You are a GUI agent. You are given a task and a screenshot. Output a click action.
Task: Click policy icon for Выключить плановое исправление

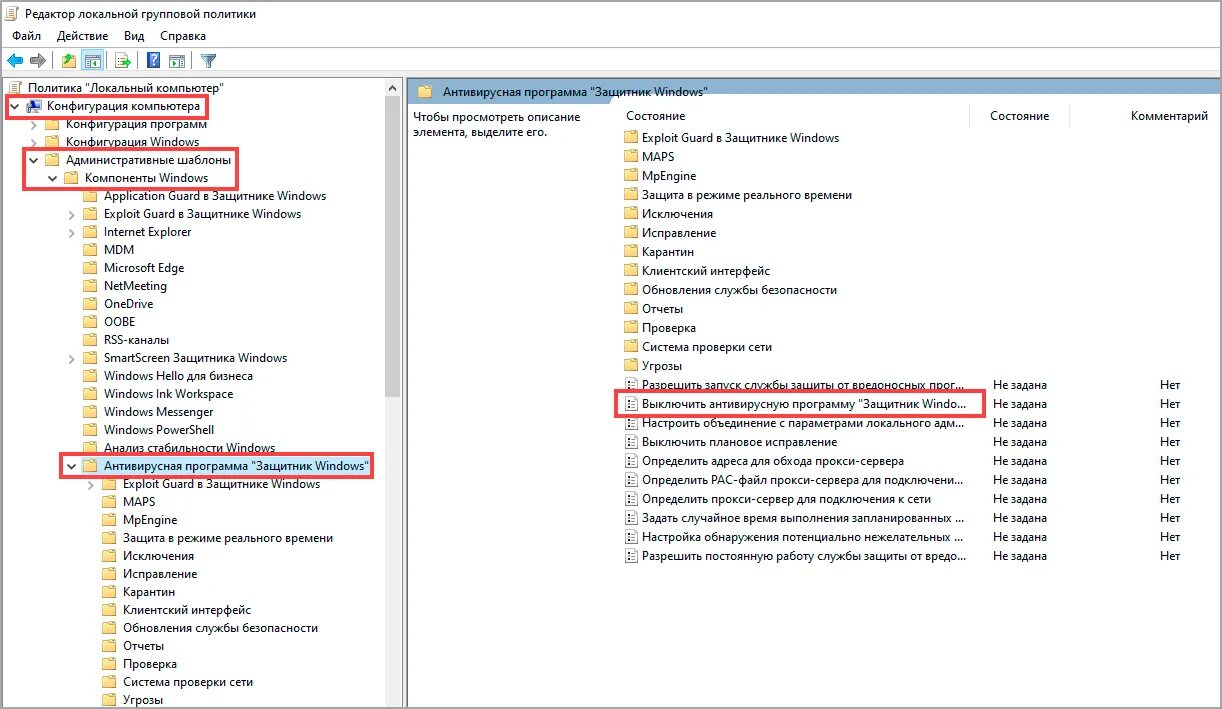click(630, 442)
